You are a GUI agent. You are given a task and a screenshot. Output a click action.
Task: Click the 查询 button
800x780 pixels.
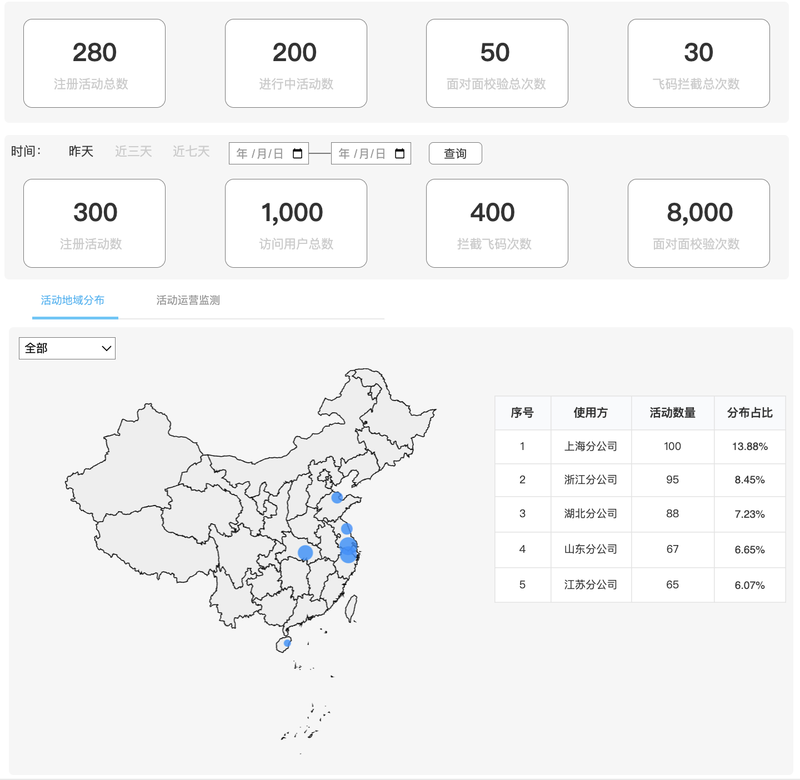[455, 154]
